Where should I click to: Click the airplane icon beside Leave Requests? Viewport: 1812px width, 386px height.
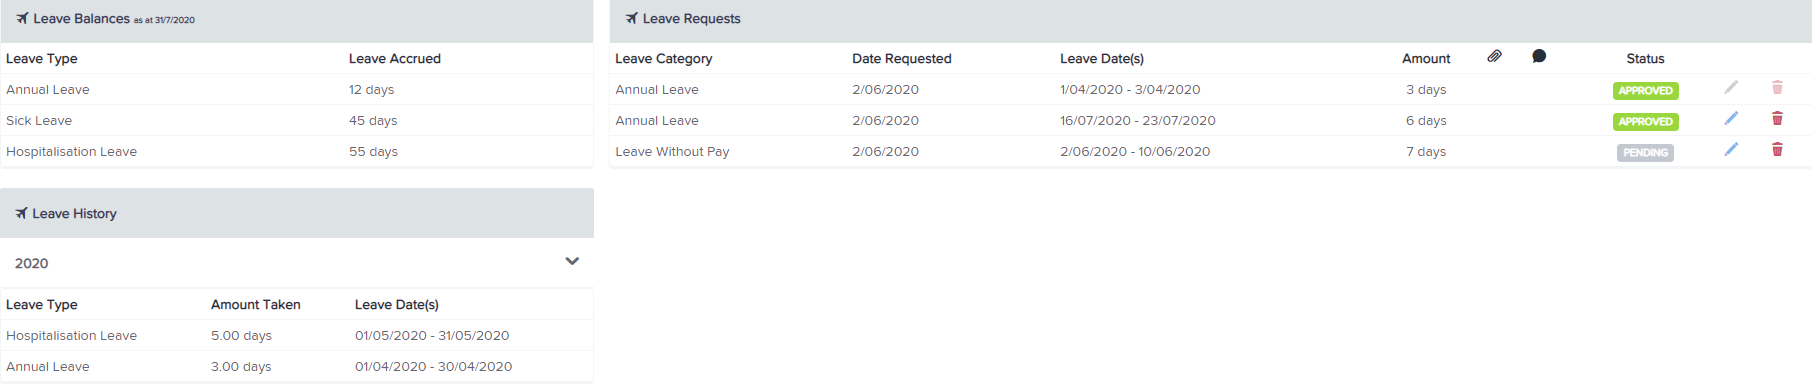click(x=631, y=18)
